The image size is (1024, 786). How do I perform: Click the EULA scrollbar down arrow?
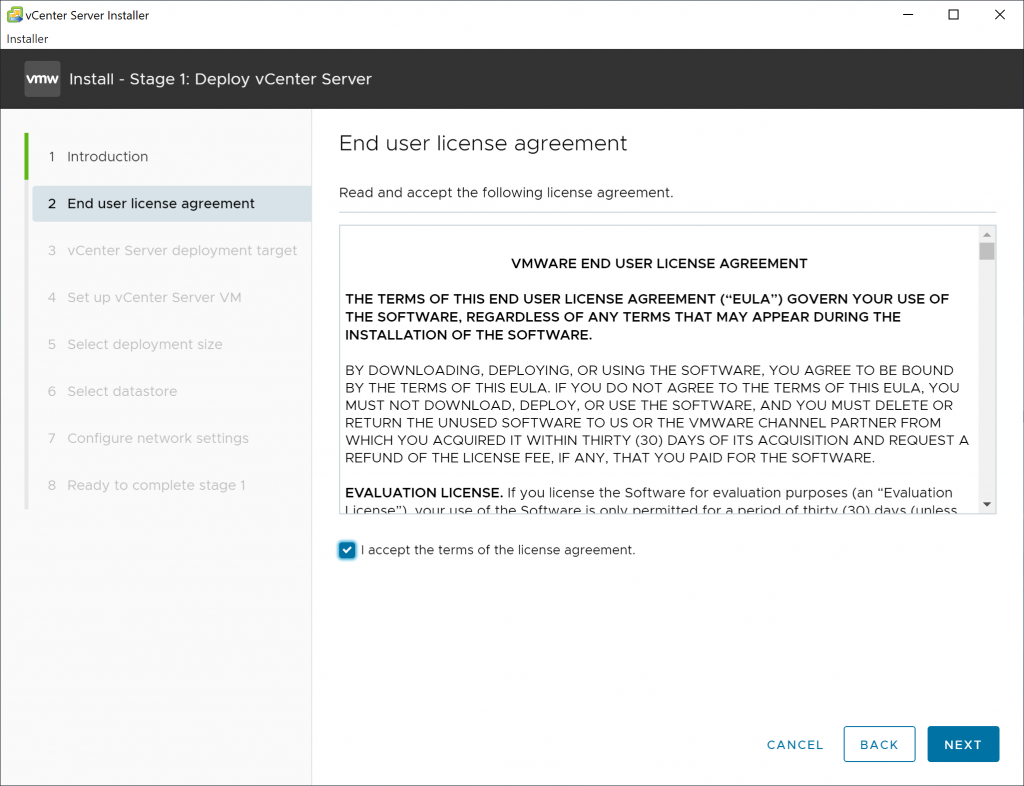pos(987,504)
